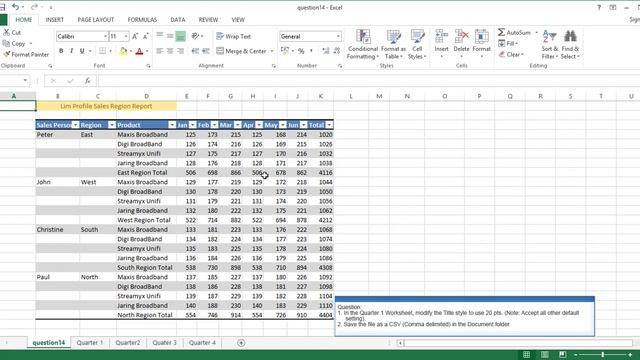Click the Name Box

pyautogui.click(x=14, y=81)
